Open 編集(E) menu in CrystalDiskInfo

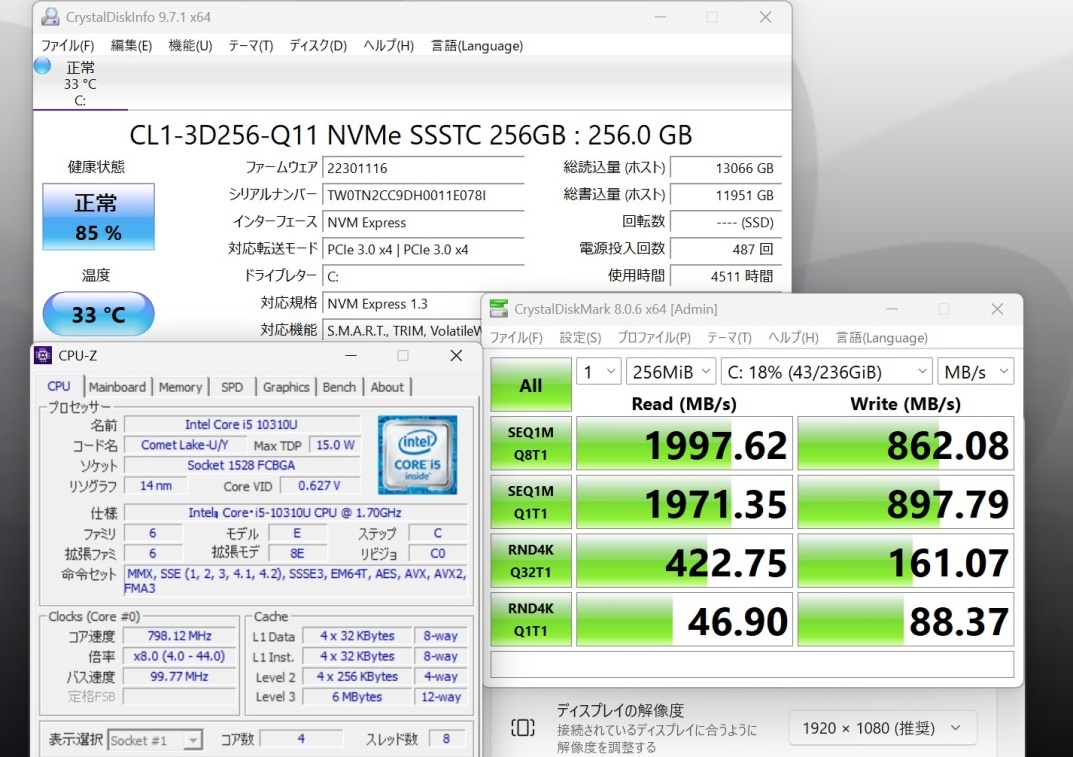[131, 46]
